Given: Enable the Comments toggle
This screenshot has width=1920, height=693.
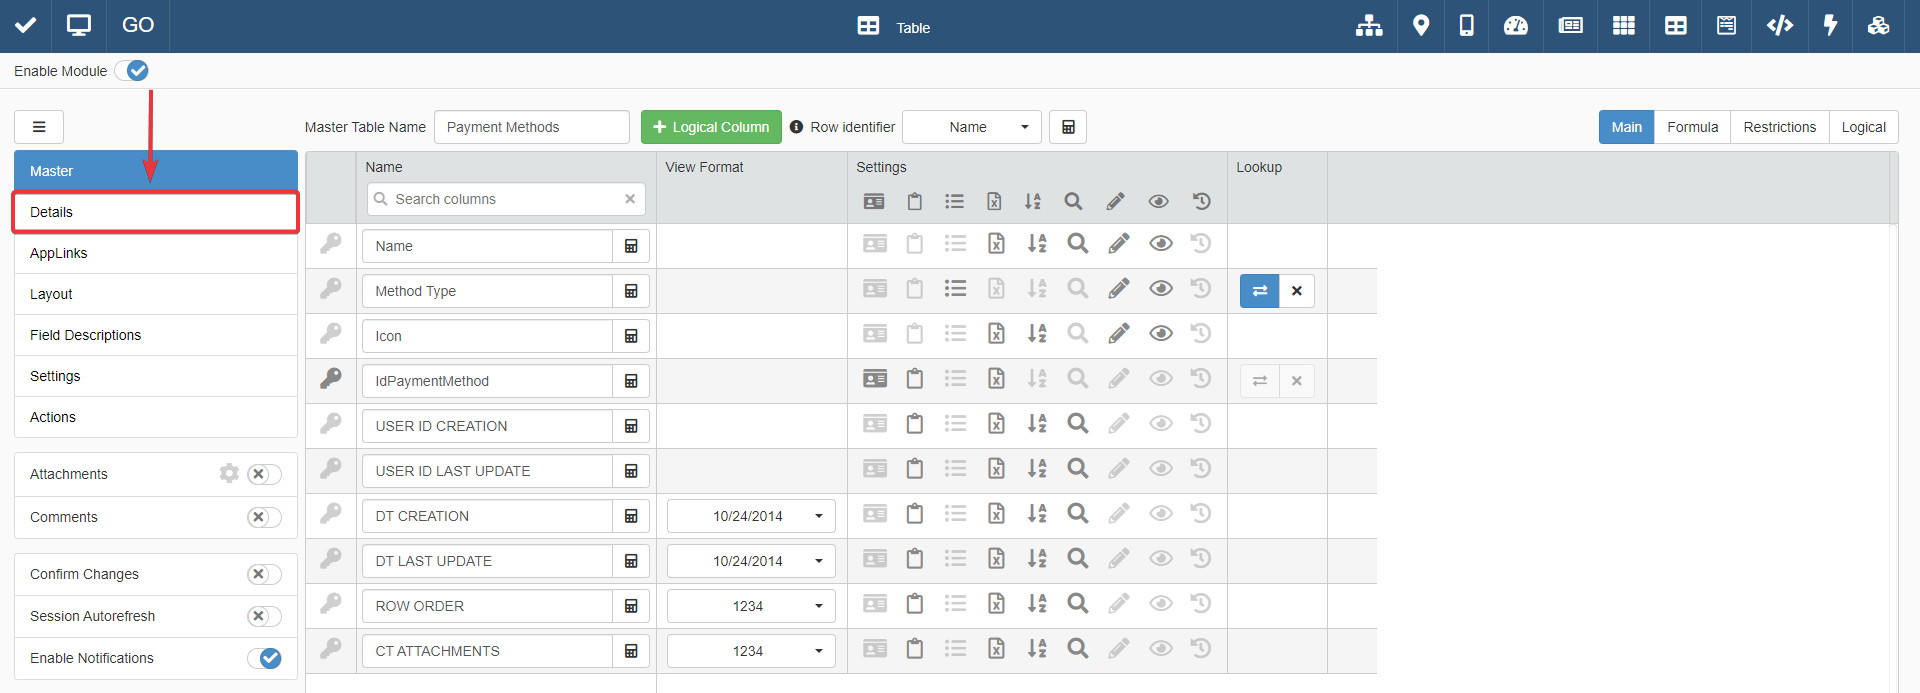Looking at the screenshot, I should point(264,517).
